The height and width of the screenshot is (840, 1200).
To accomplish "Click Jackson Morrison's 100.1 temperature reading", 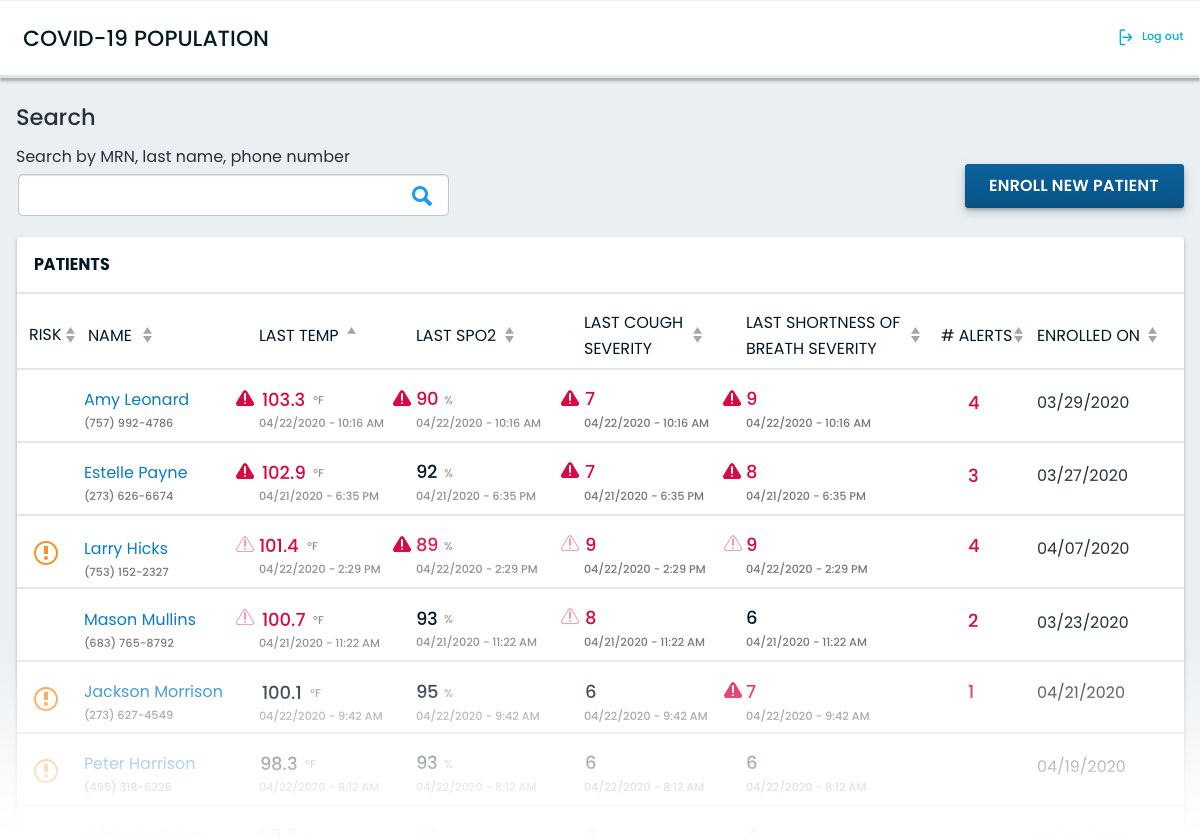I will 281,692.
